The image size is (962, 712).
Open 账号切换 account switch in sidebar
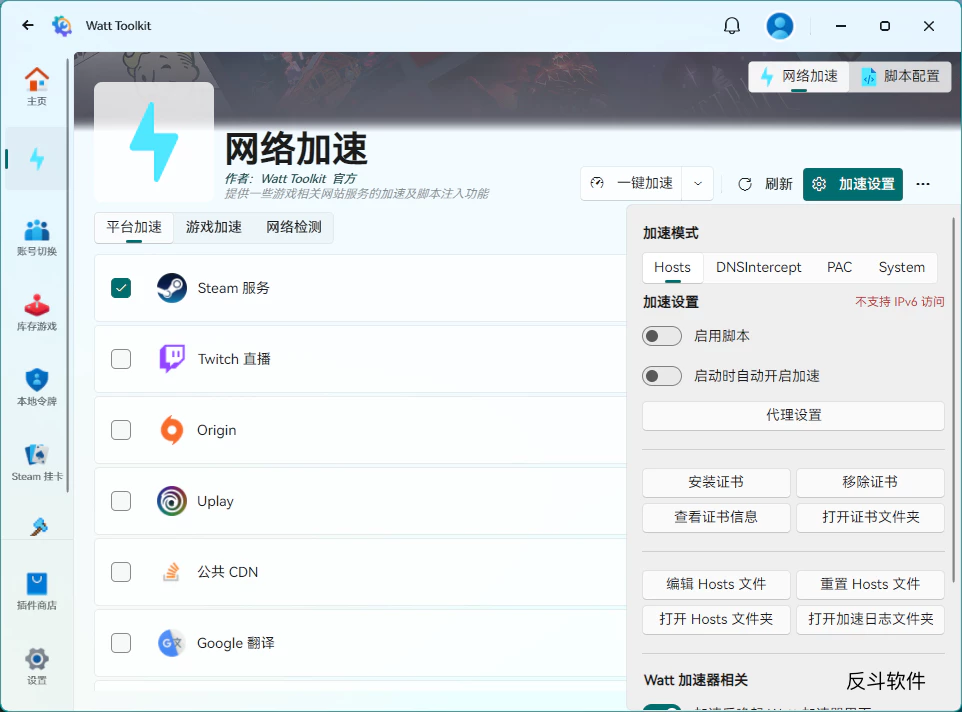[x=37, y=237]
